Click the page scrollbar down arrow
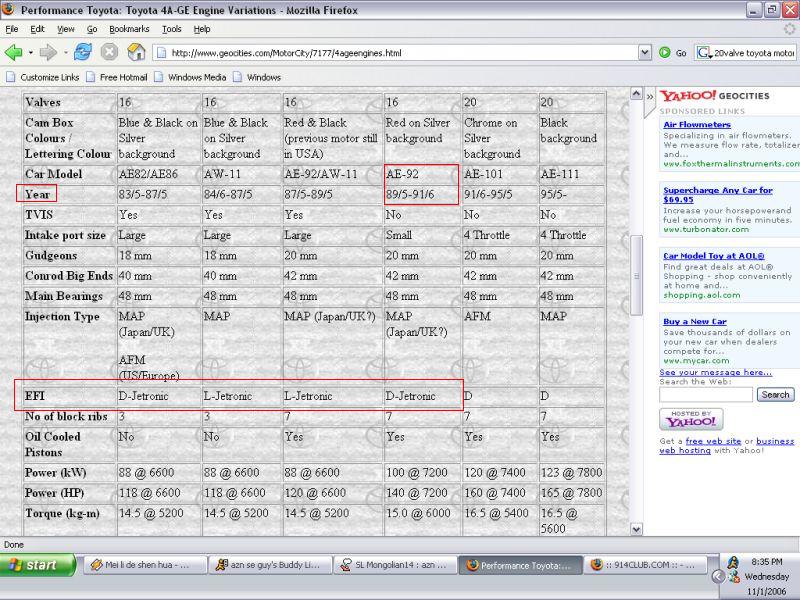 (x=636, y=530)
